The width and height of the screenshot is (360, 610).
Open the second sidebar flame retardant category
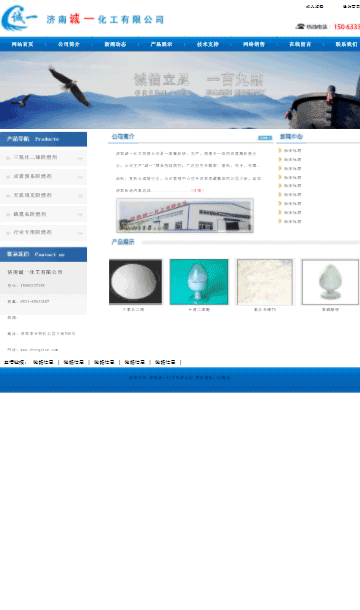[x=33, y=176]
